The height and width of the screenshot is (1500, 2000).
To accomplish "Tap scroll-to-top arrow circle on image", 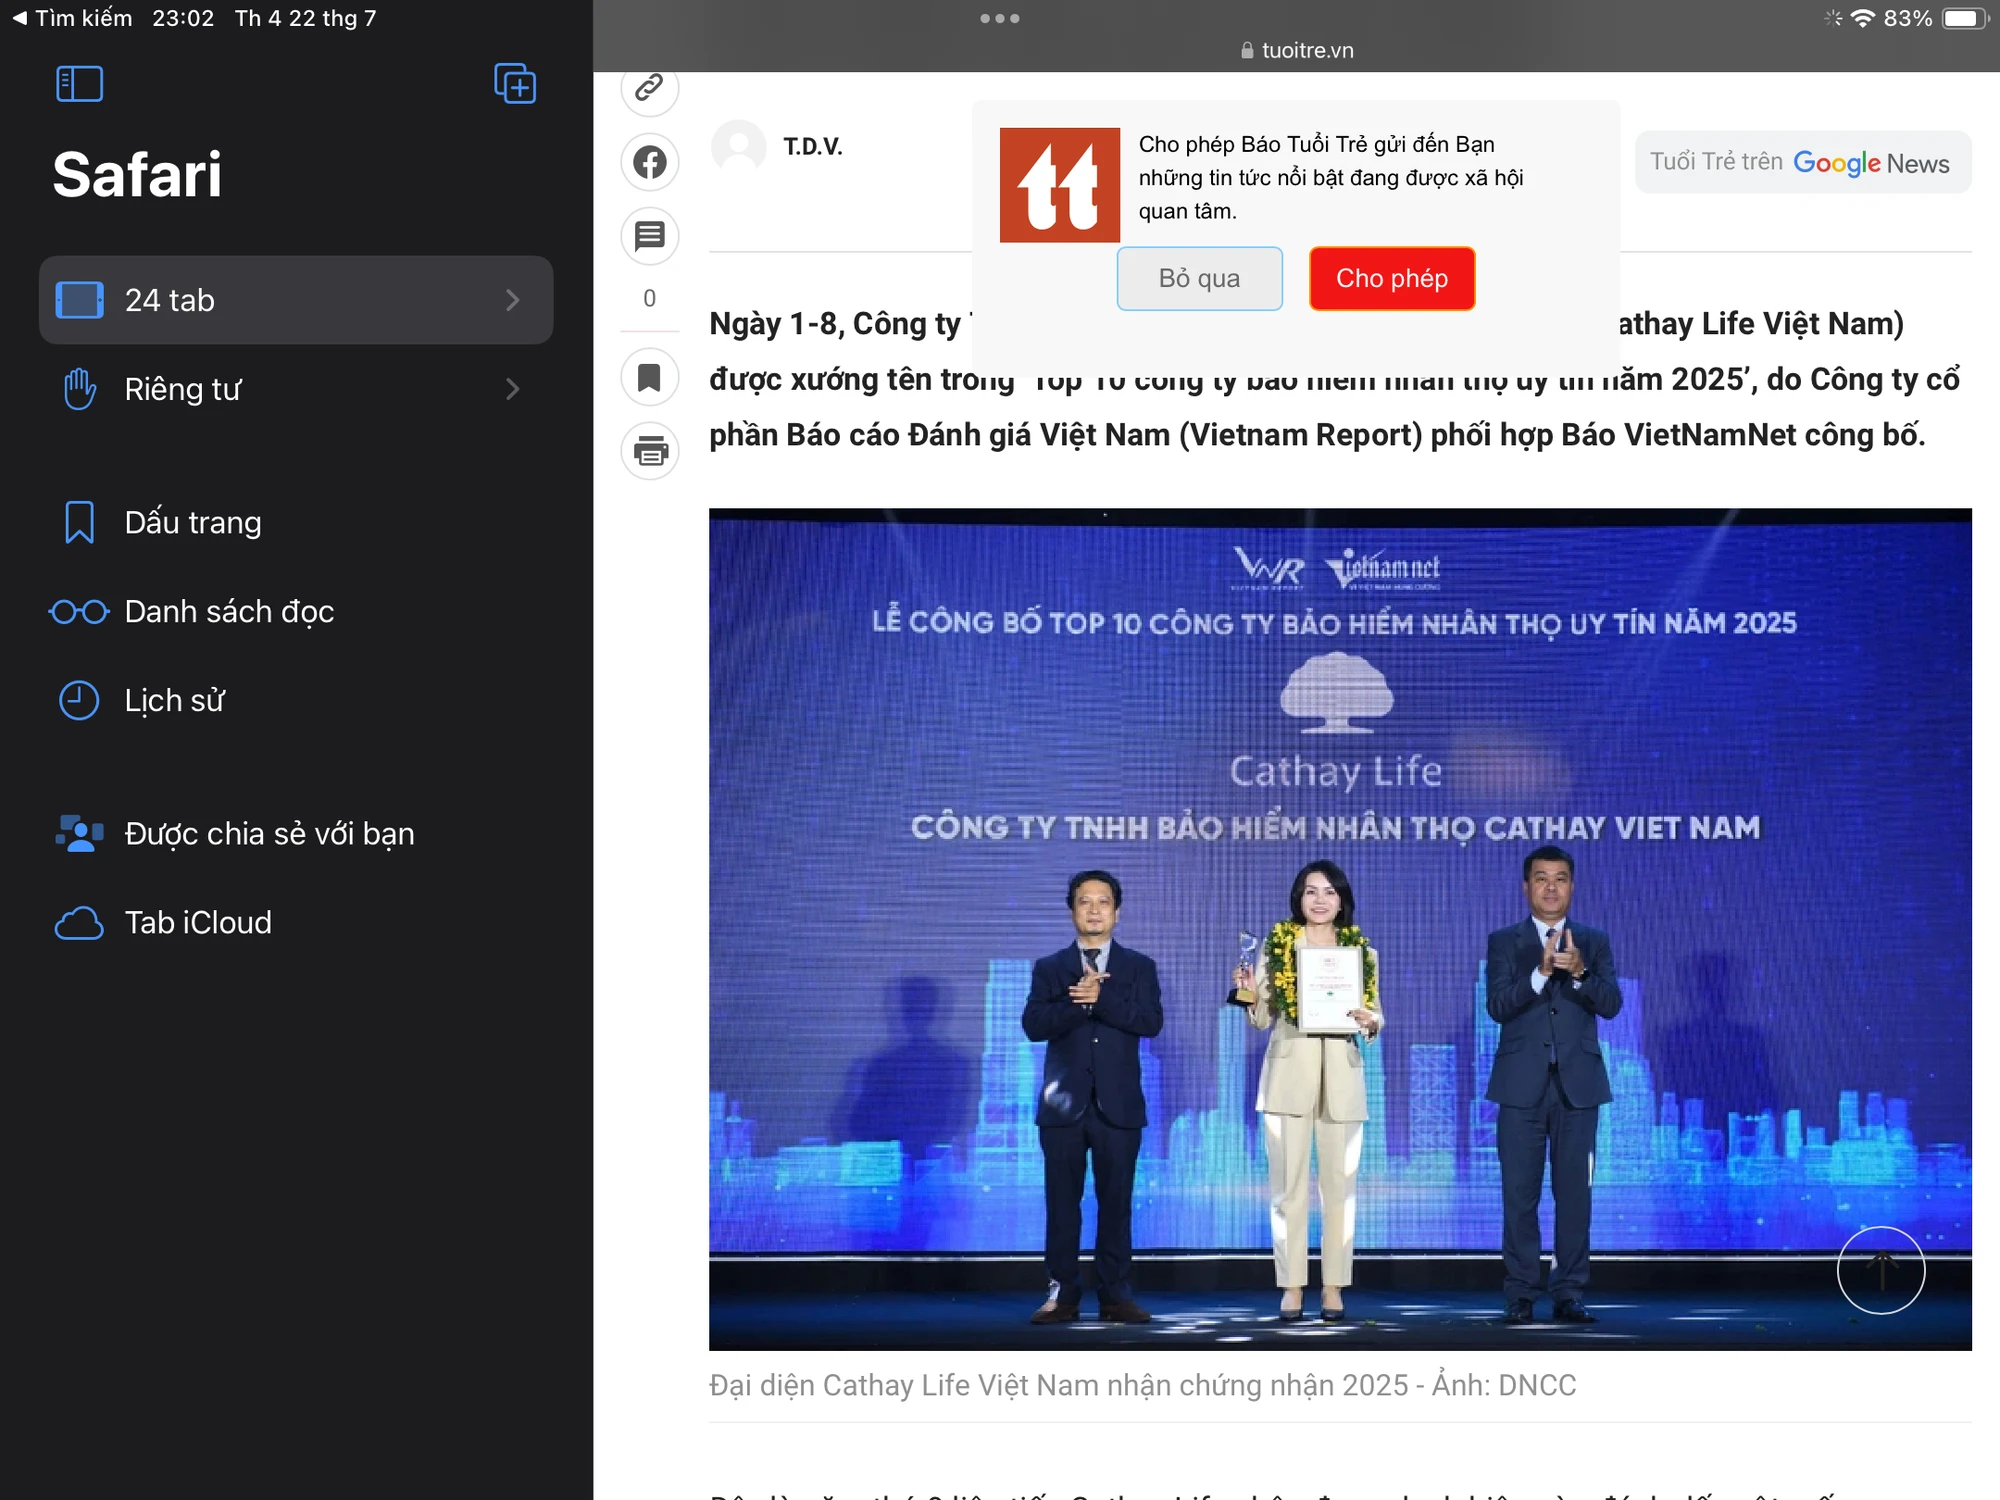I will click(1881, 1270).
